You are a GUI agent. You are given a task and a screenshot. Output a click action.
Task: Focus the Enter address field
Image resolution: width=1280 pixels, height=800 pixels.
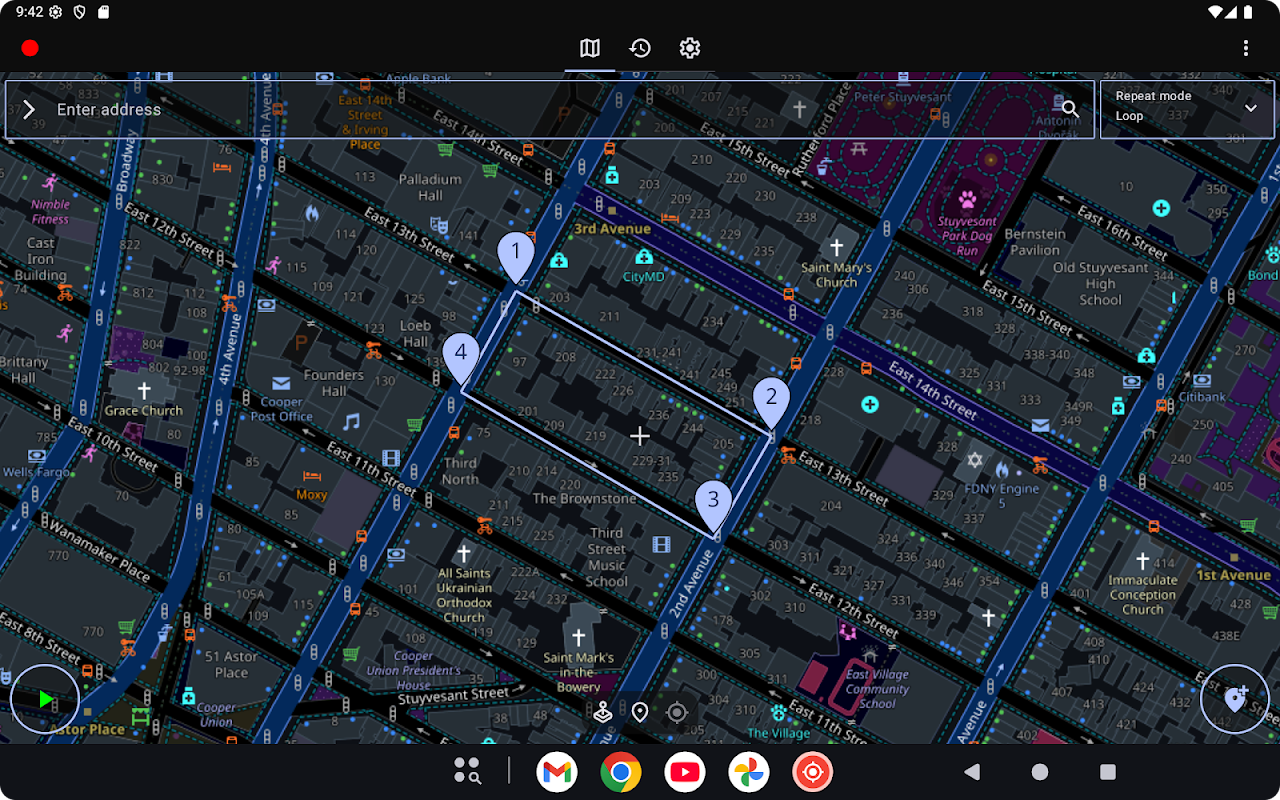pyautogui.click(x=550, y=110)
